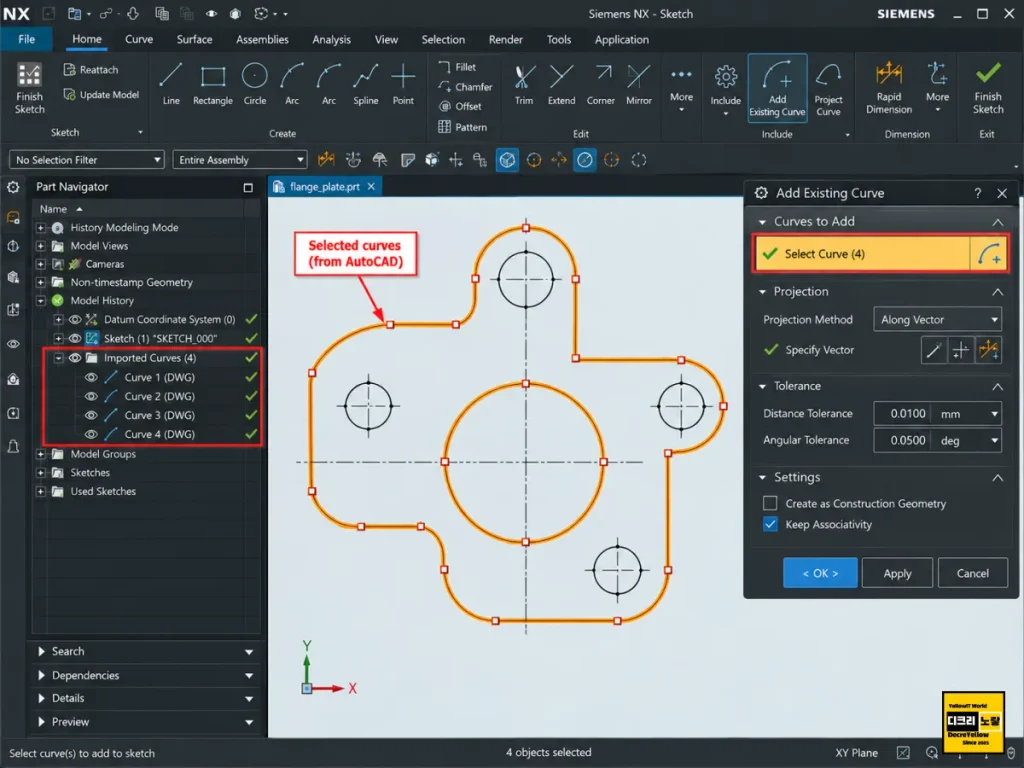Viewport: 1024px width, 768px height.
Task: Switch to the Assemblies ribbon tab
Action: coord(262,39)
